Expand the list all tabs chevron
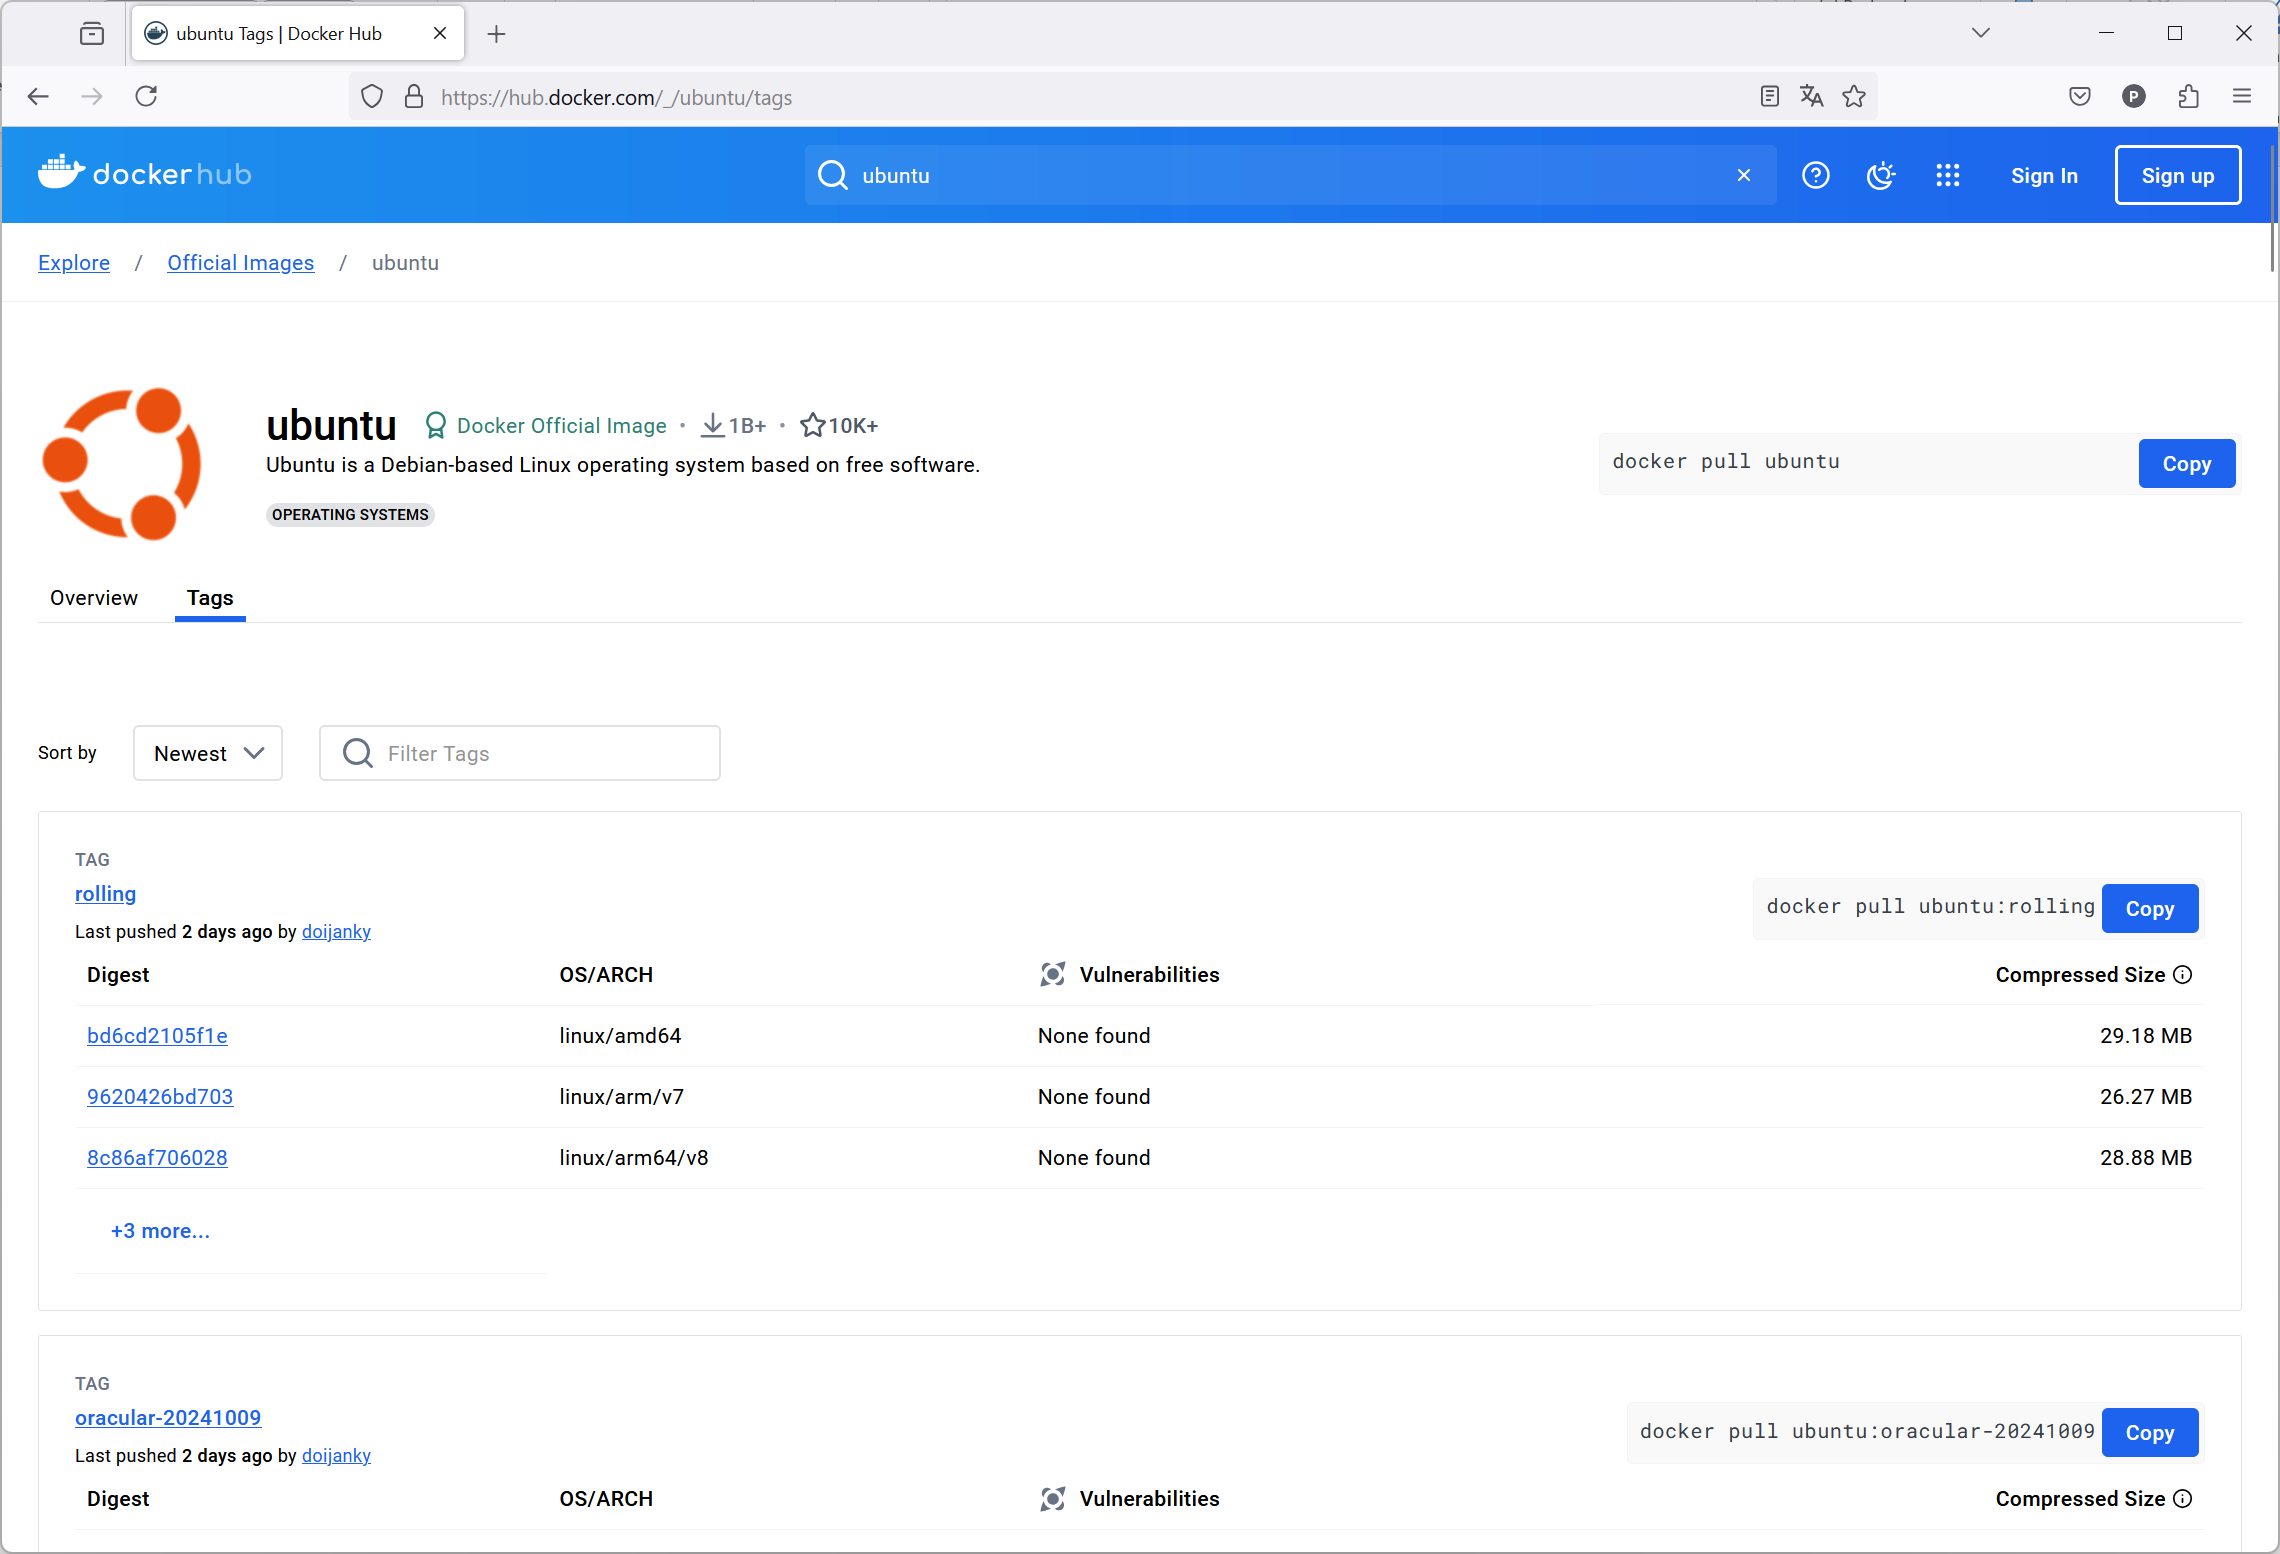This screenshot has width=2280, height=1554. pyautogui.click(x=1981, y=33)
